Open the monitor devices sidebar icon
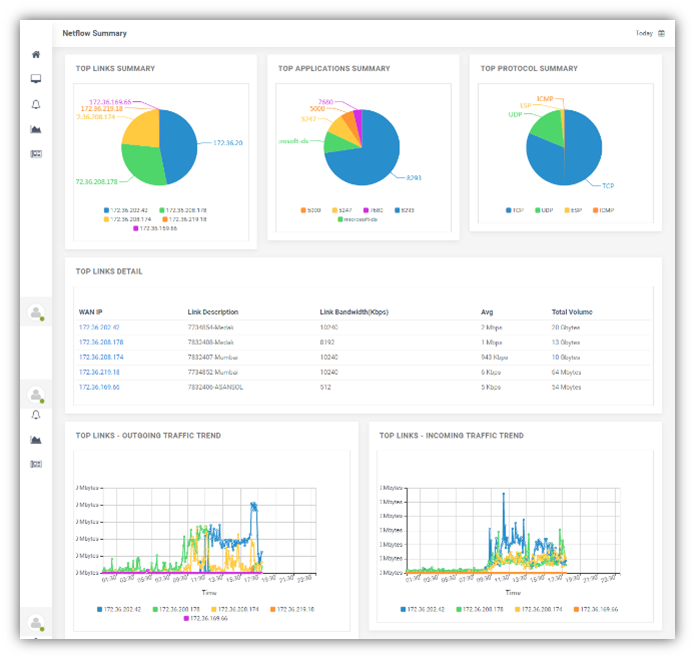The width and height of the screenshot is (695, 659). 36,79
